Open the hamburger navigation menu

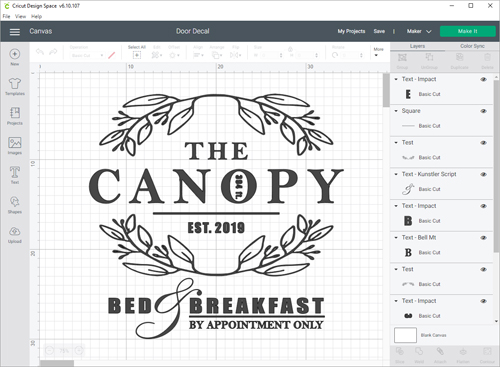[15, 32]
